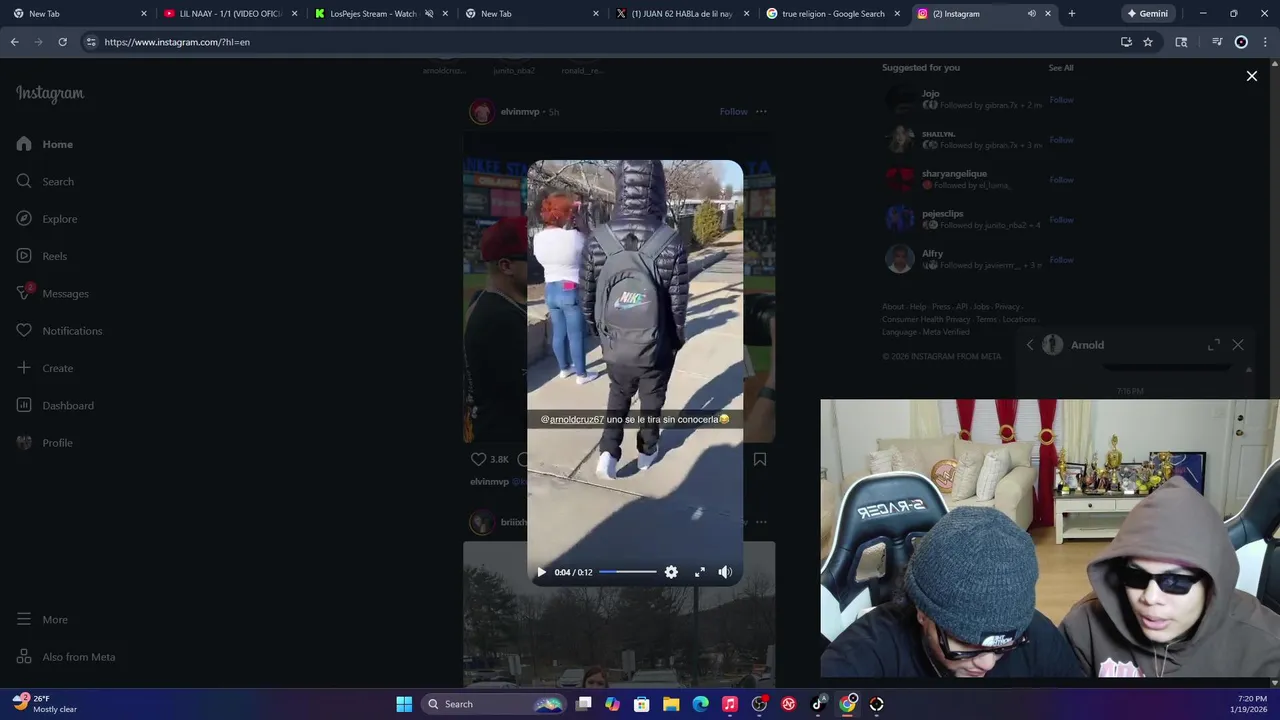Screen dimensions: 1280x720
Task: Click See All suggested accounts
Action: (1061, 68)
